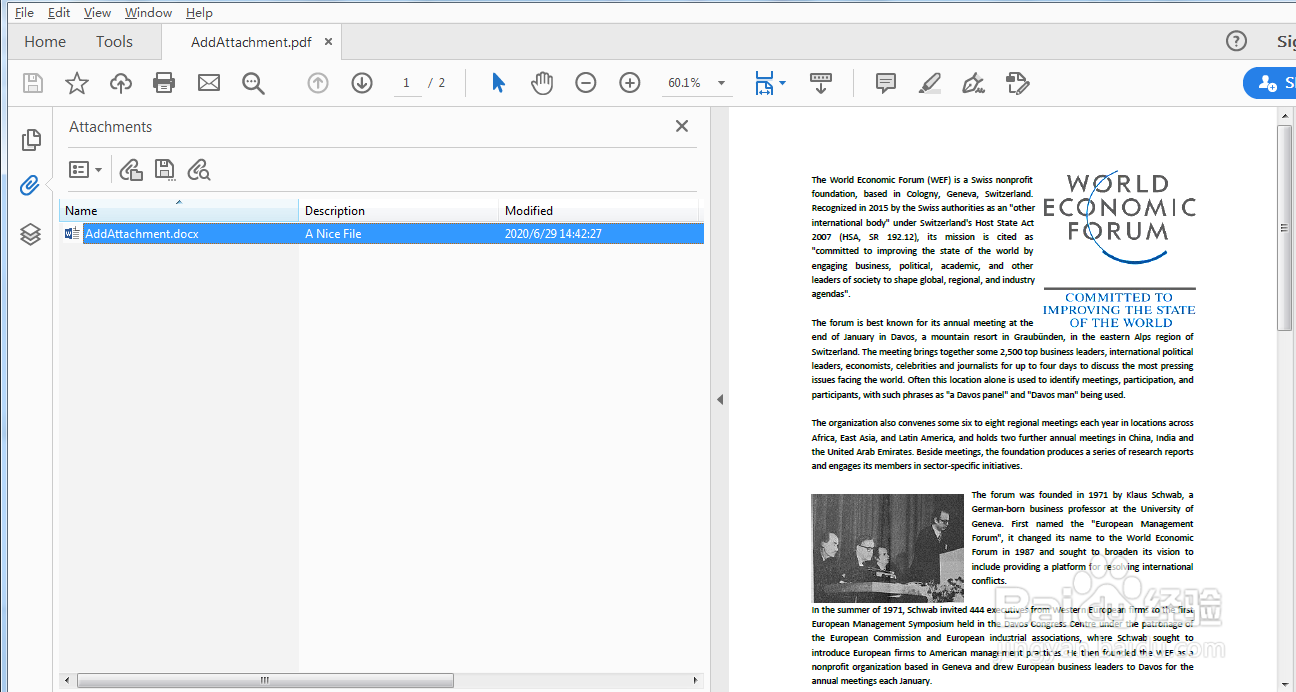Expand the fit page width dropdown arrow
Image resolution: width=1296 pixels, height=692 pixels.
click(783, 83)
